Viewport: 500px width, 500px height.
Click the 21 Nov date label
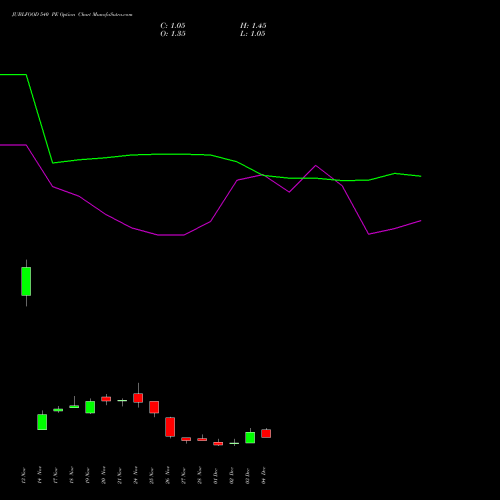coord(120,475)
